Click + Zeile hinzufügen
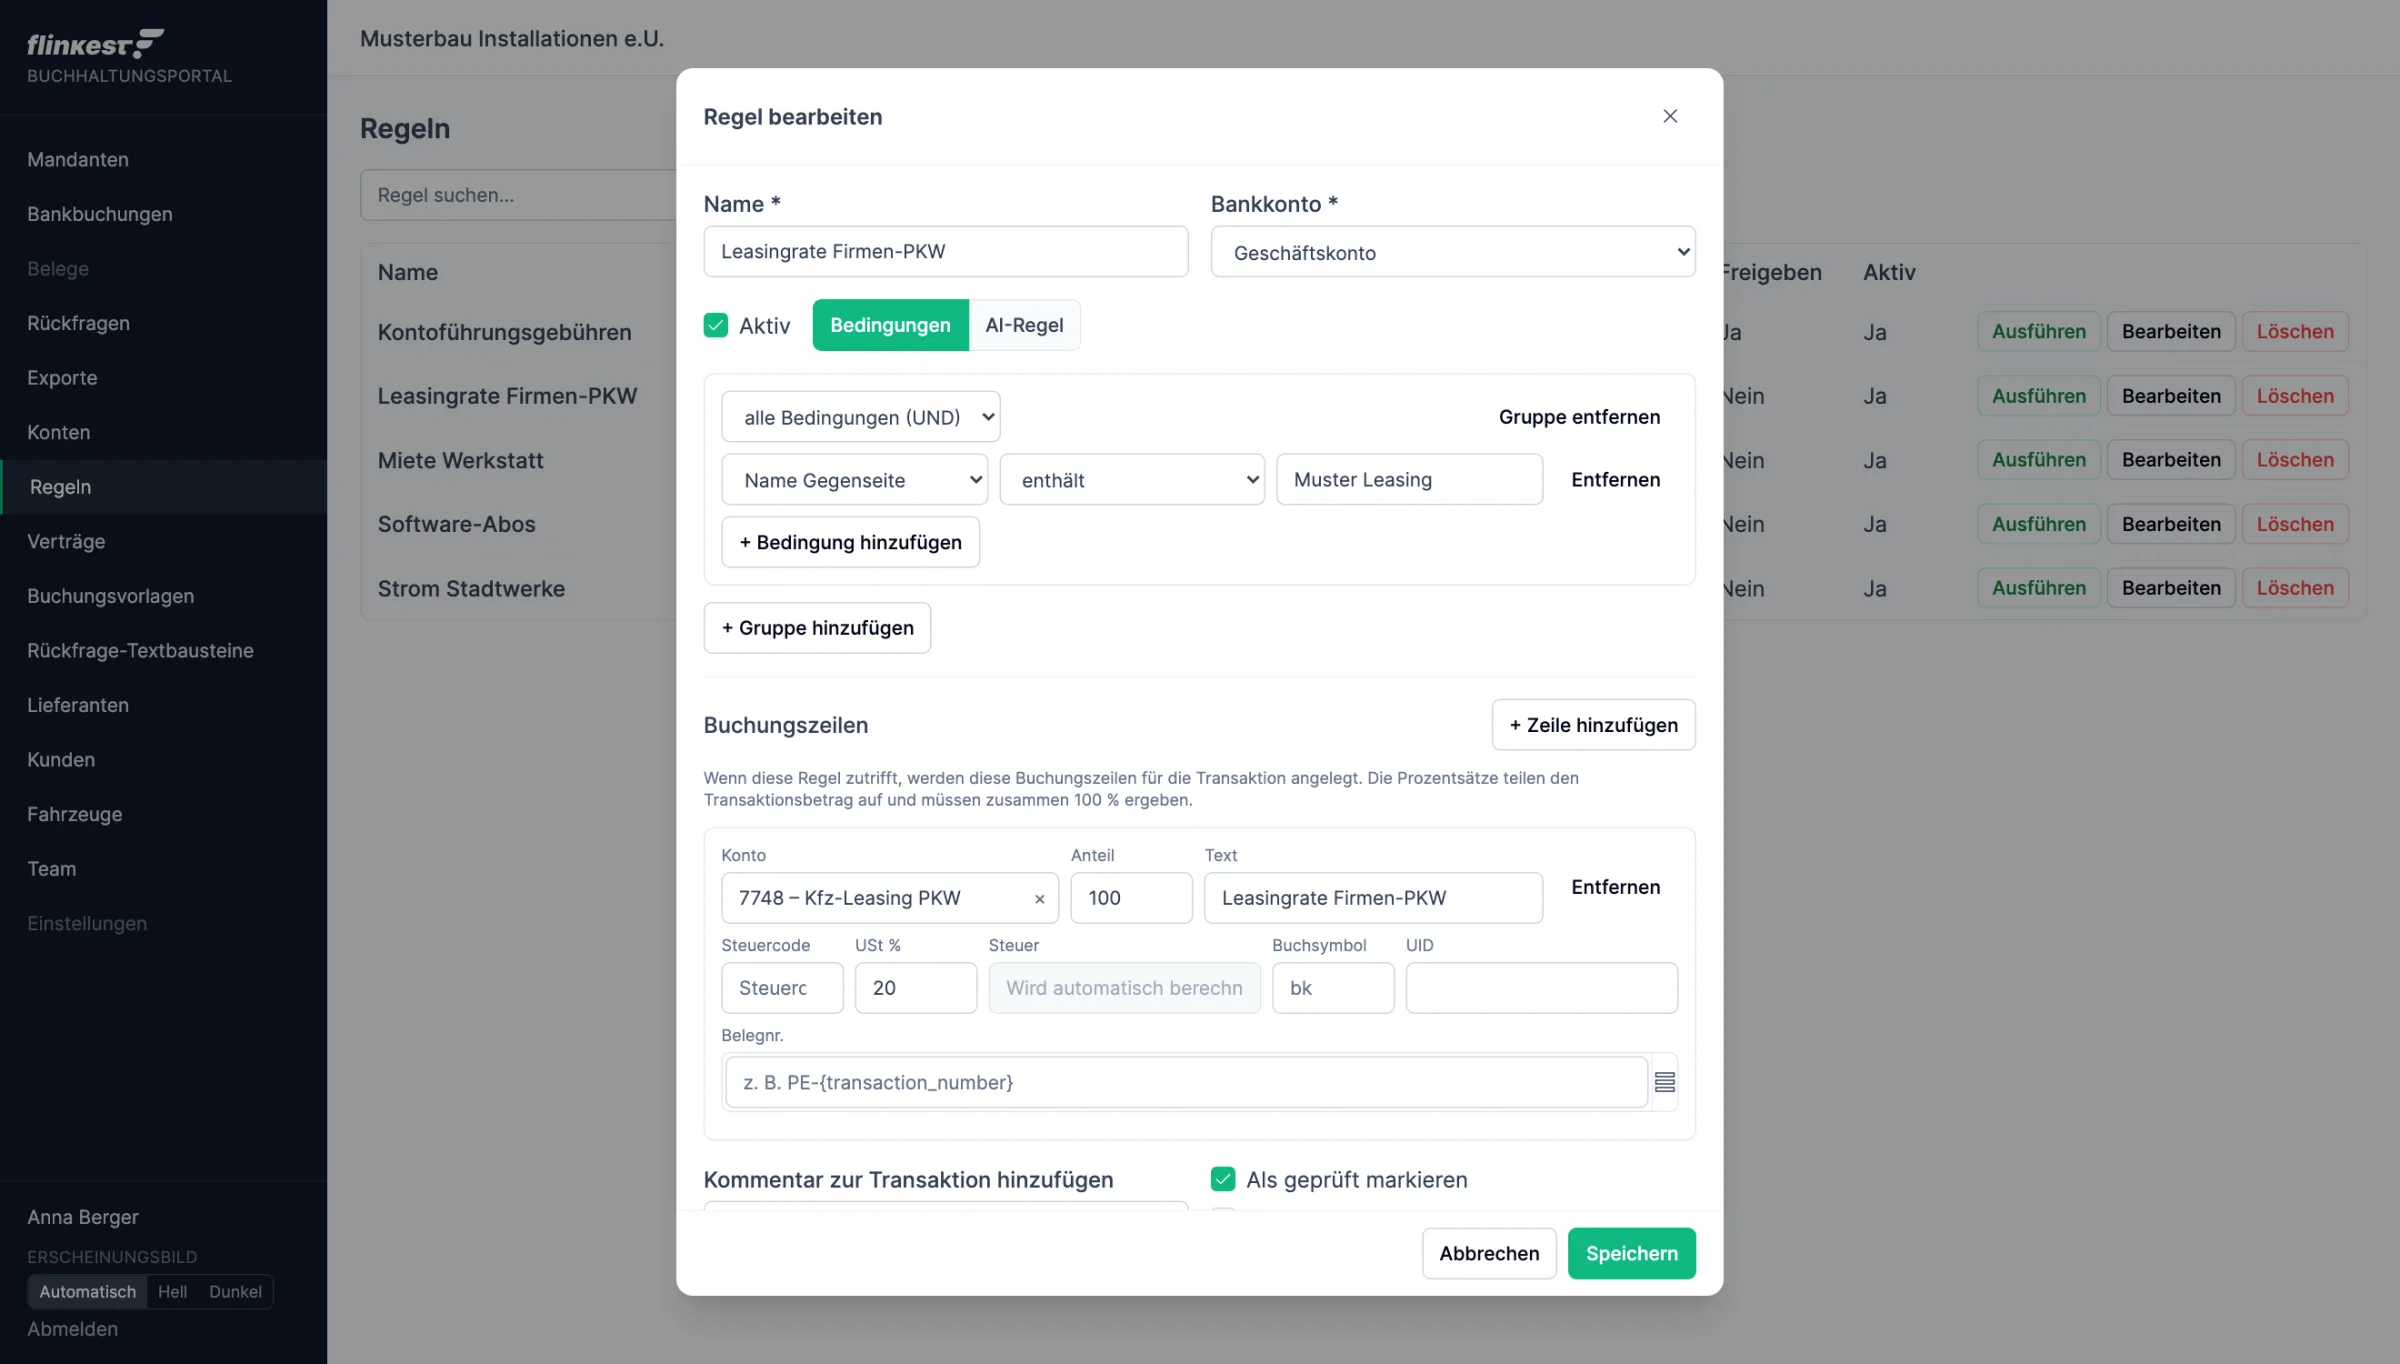Screen dimensions: 2400x1364 (1594, 725)
